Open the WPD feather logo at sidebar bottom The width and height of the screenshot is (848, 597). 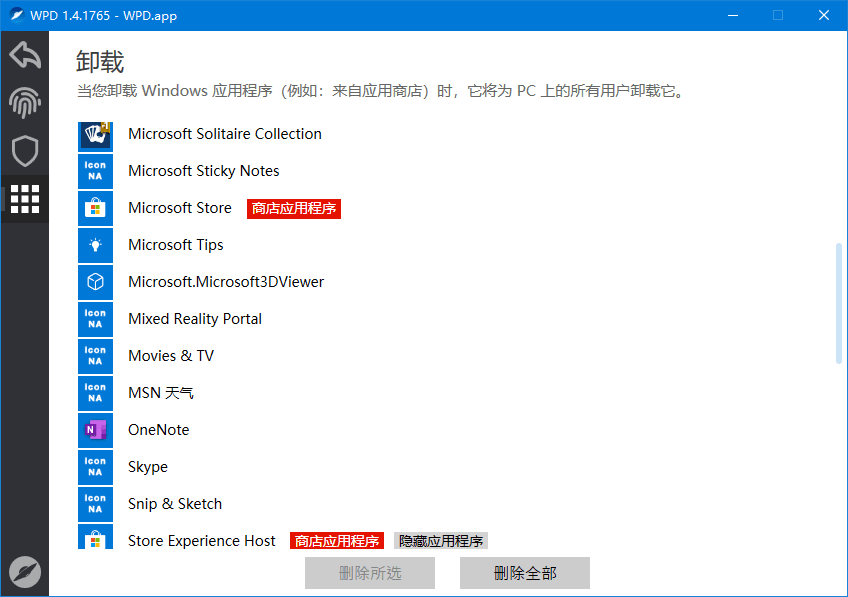(x=25, y=572)
